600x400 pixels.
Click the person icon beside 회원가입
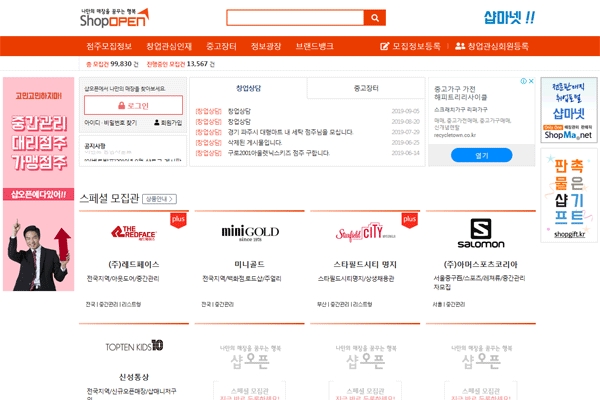[157, 122]
